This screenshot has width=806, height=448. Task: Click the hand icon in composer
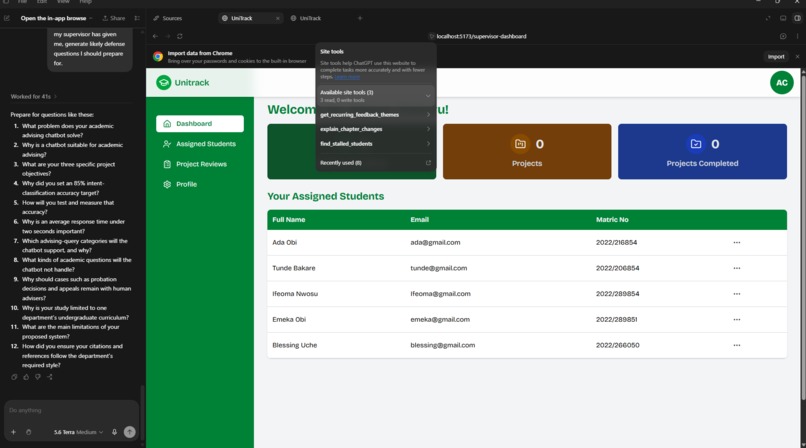(29, 432)
